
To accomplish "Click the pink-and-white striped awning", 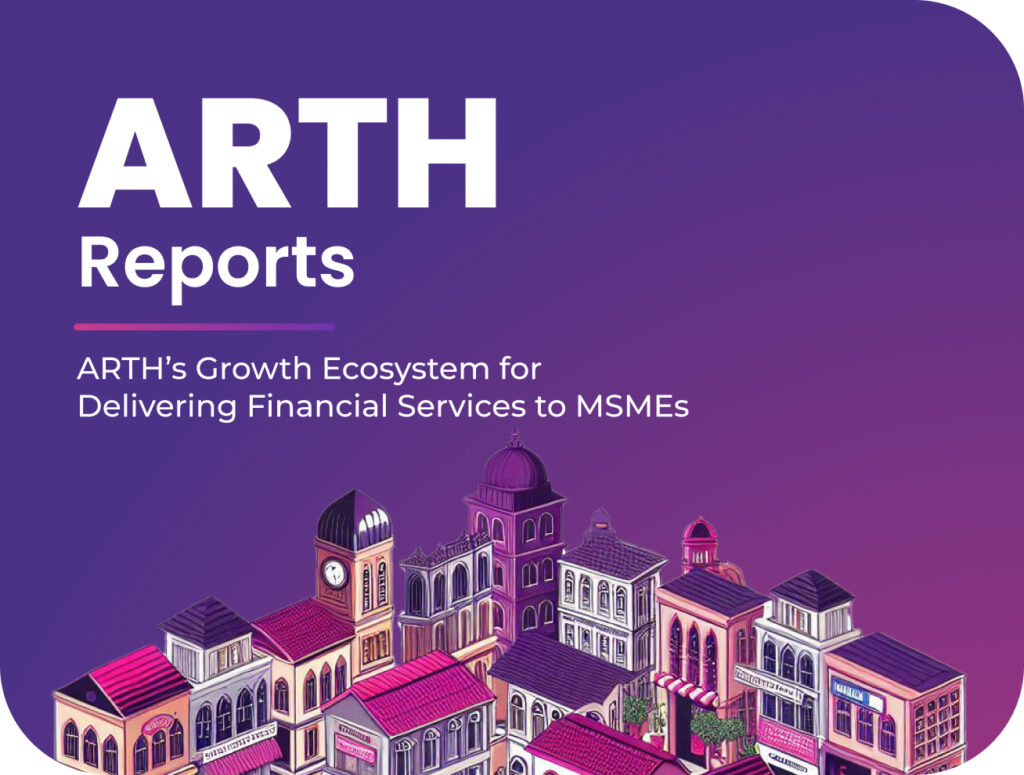I will pyautogui.click(x=686, y=689).
